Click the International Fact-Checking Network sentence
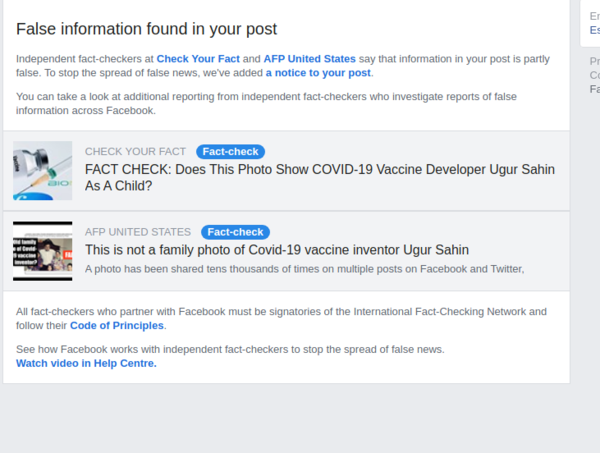This screenshot has height=453, width=600. pos(281,312)
